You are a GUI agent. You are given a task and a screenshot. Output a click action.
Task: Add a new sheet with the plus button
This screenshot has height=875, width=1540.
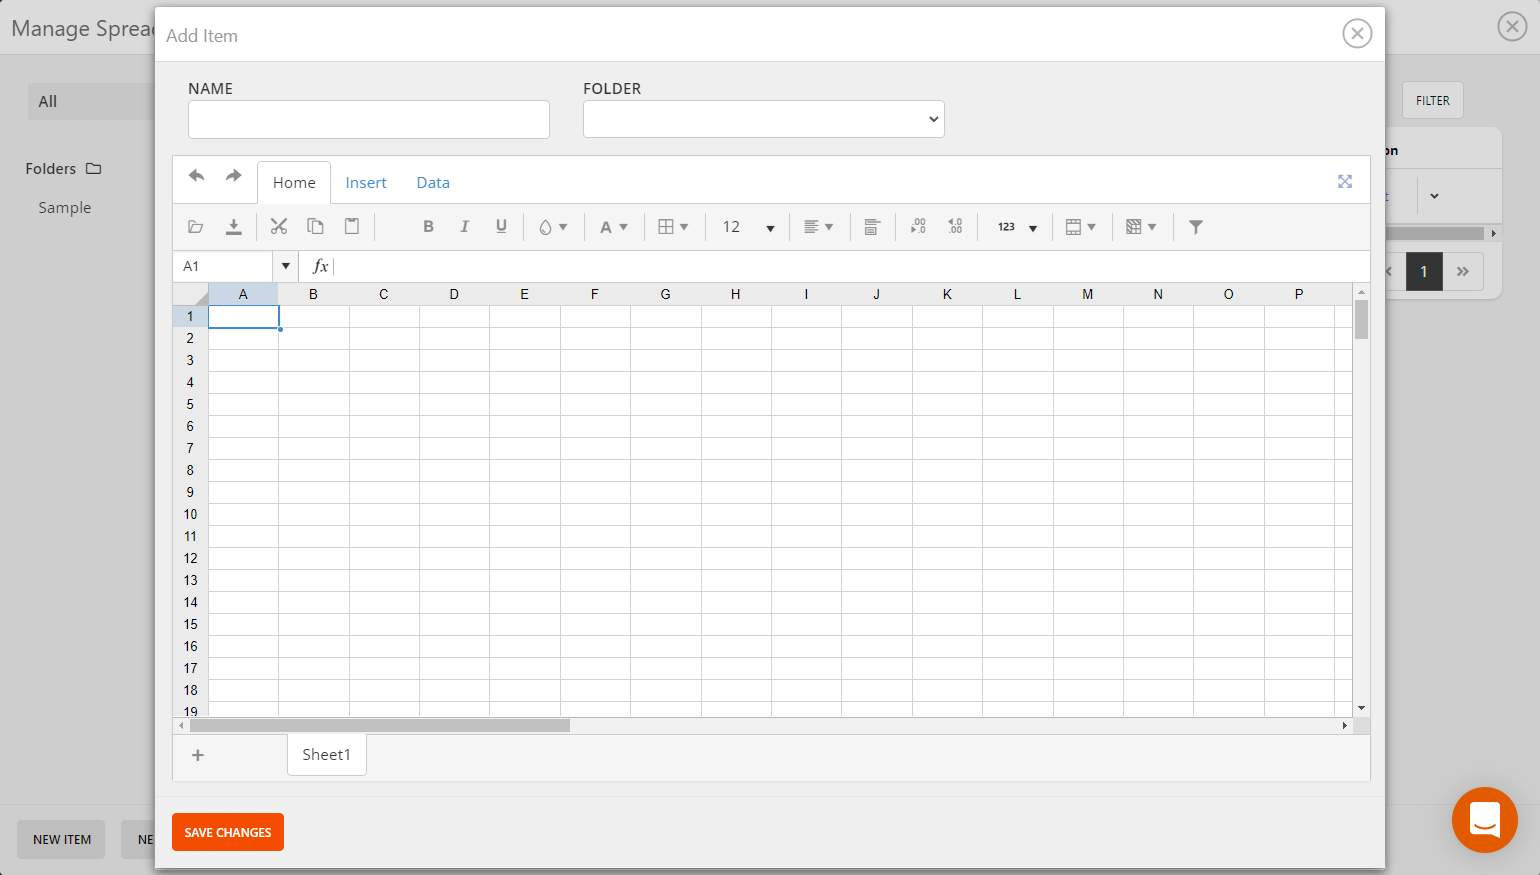[198, 755]
